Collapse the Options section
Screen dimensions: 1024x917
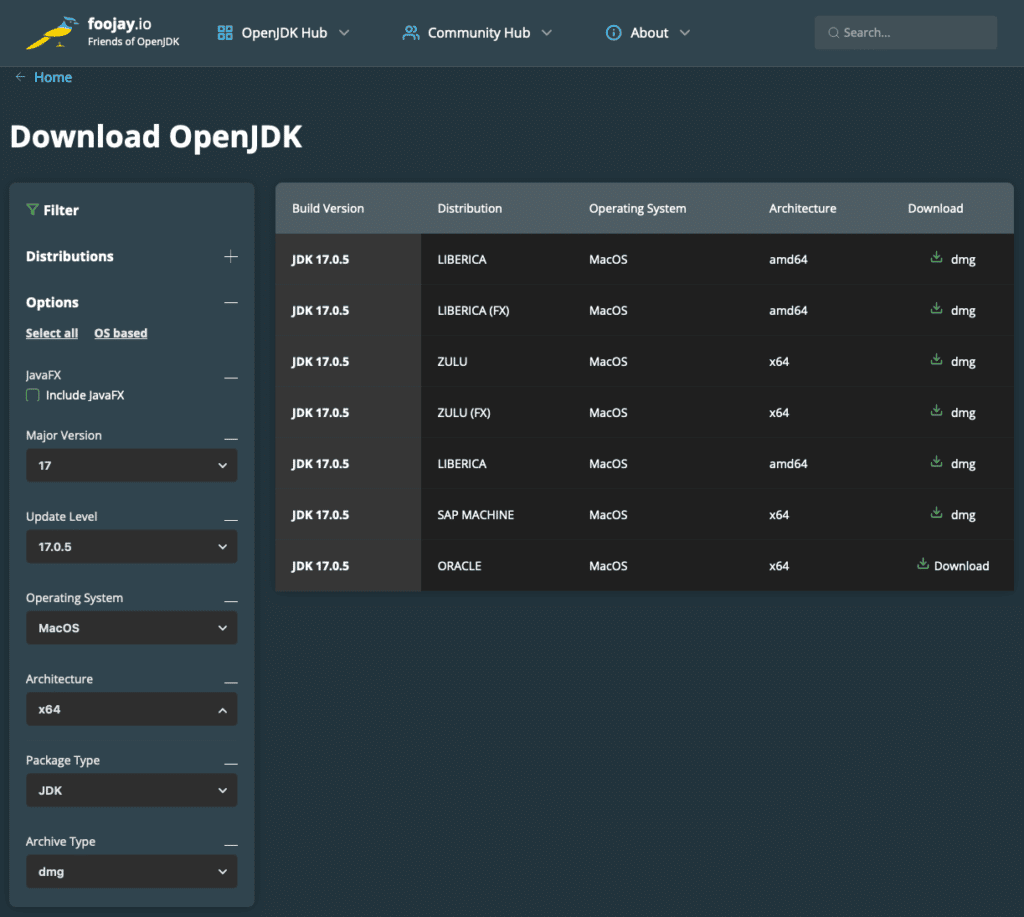click(x=231, y=302)
